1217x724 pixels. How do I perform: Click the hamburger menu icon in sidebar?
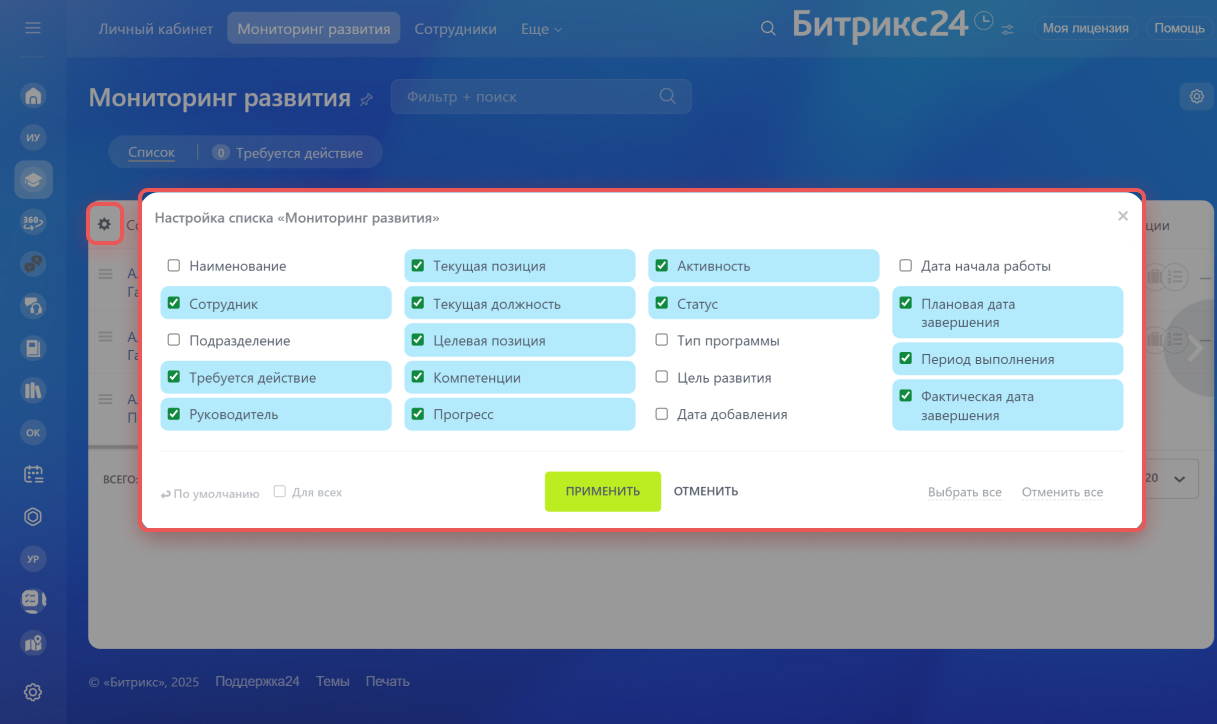(x=33, y=28)
